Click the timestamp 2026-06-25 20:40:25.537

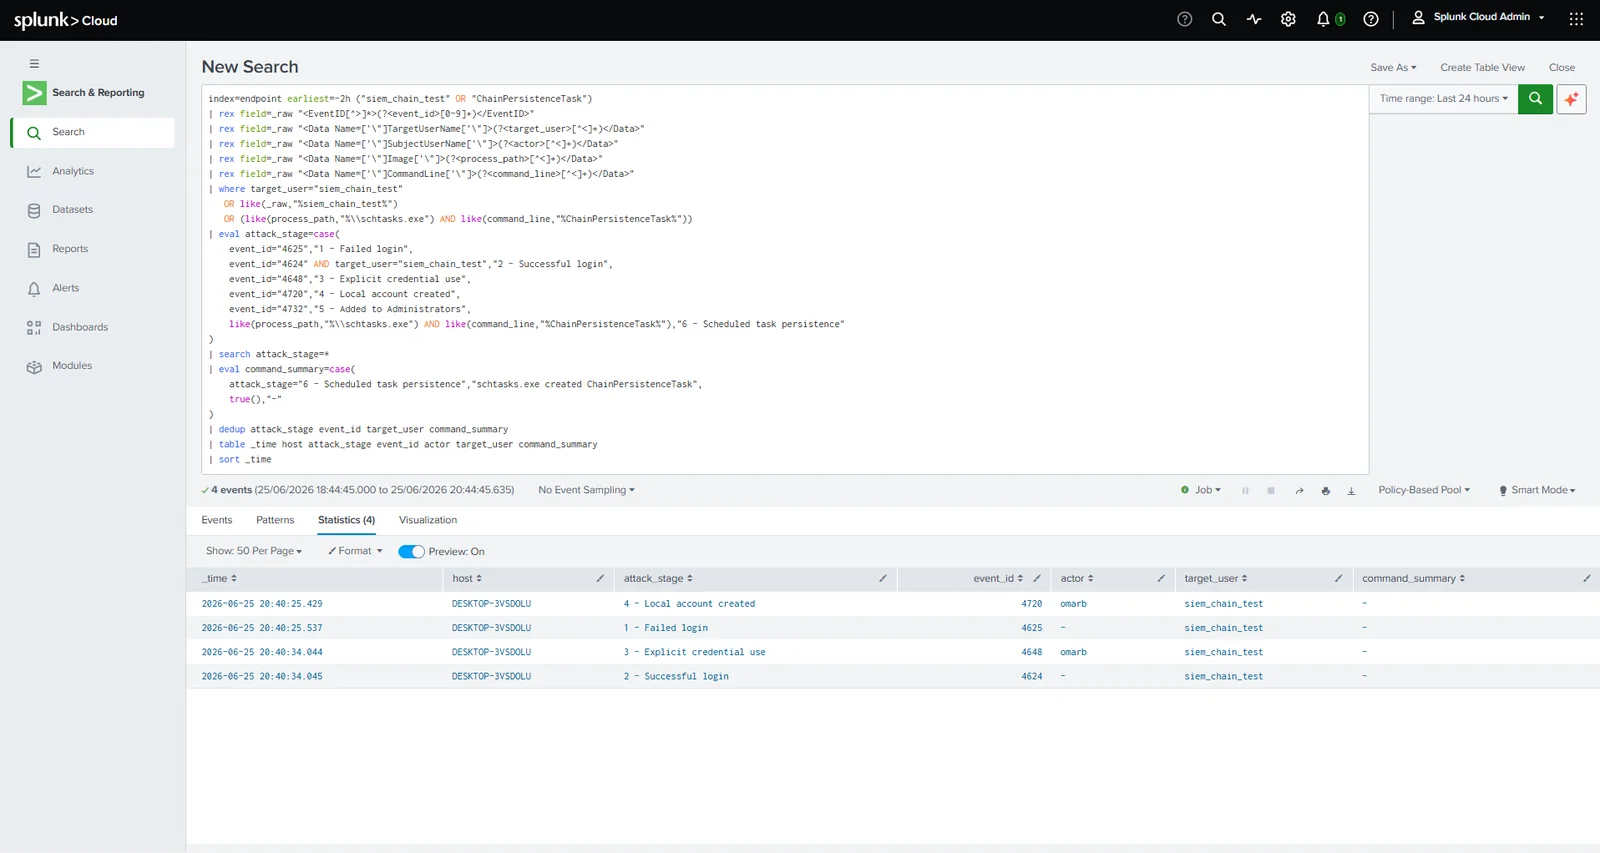262,628
